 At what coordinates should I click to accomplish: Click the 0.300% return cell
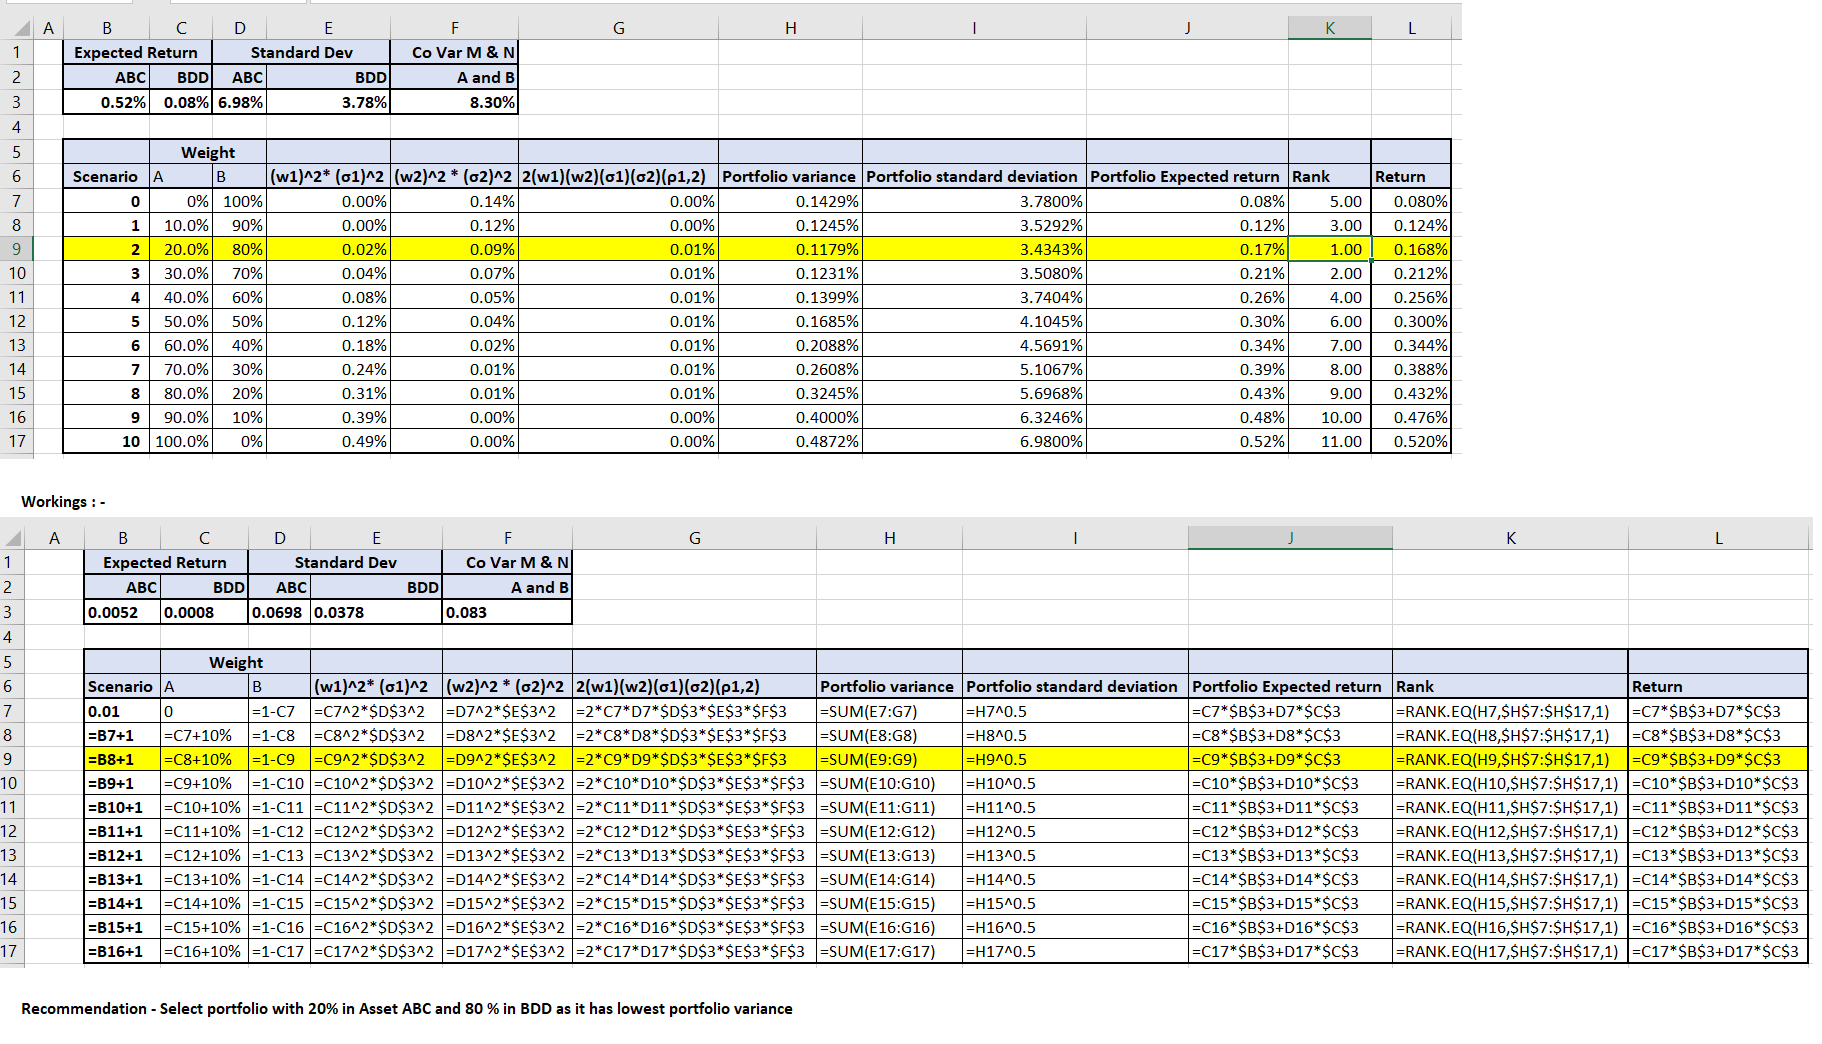[x=1411, y=321]
